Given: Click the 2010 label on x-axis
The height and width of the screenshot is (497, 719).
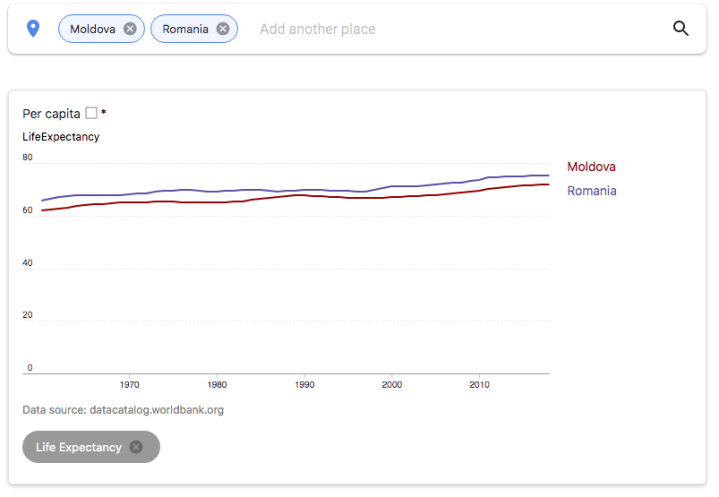Looking at the screenshot, I should click(x=480, y=384).
